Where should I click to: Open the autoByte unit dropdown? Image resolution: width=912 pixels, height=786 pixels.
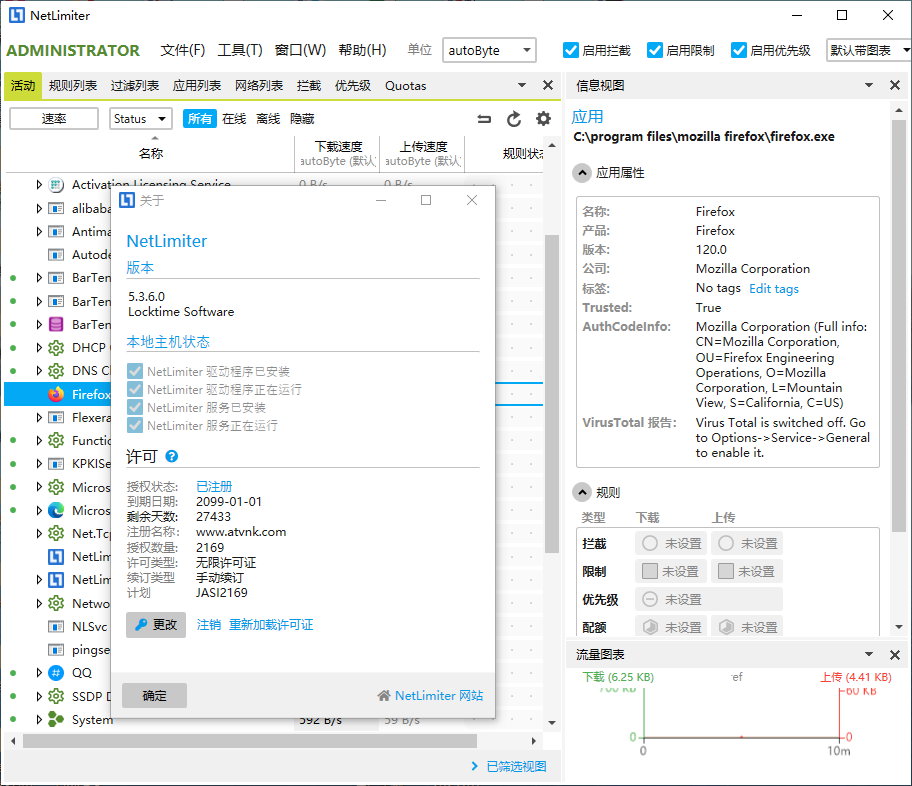click(489, 51)
